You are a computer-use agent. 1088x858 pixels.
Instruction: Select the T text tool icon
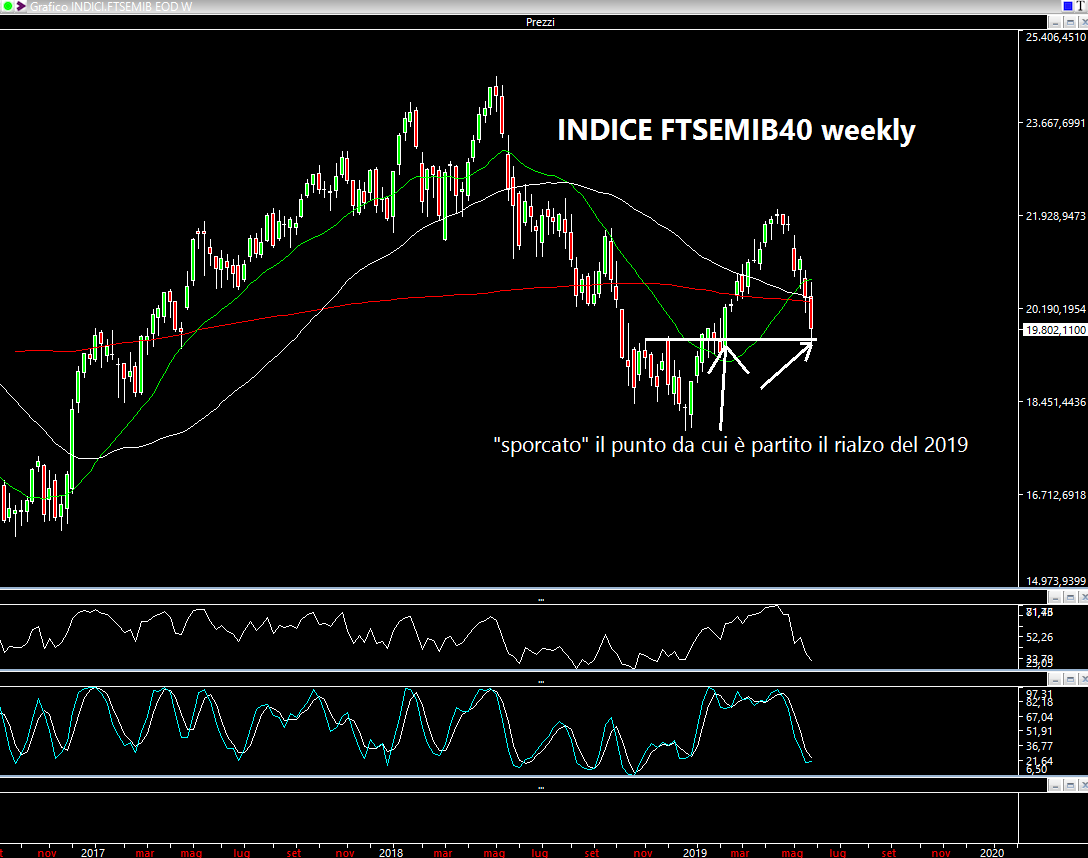[1080, 6]
